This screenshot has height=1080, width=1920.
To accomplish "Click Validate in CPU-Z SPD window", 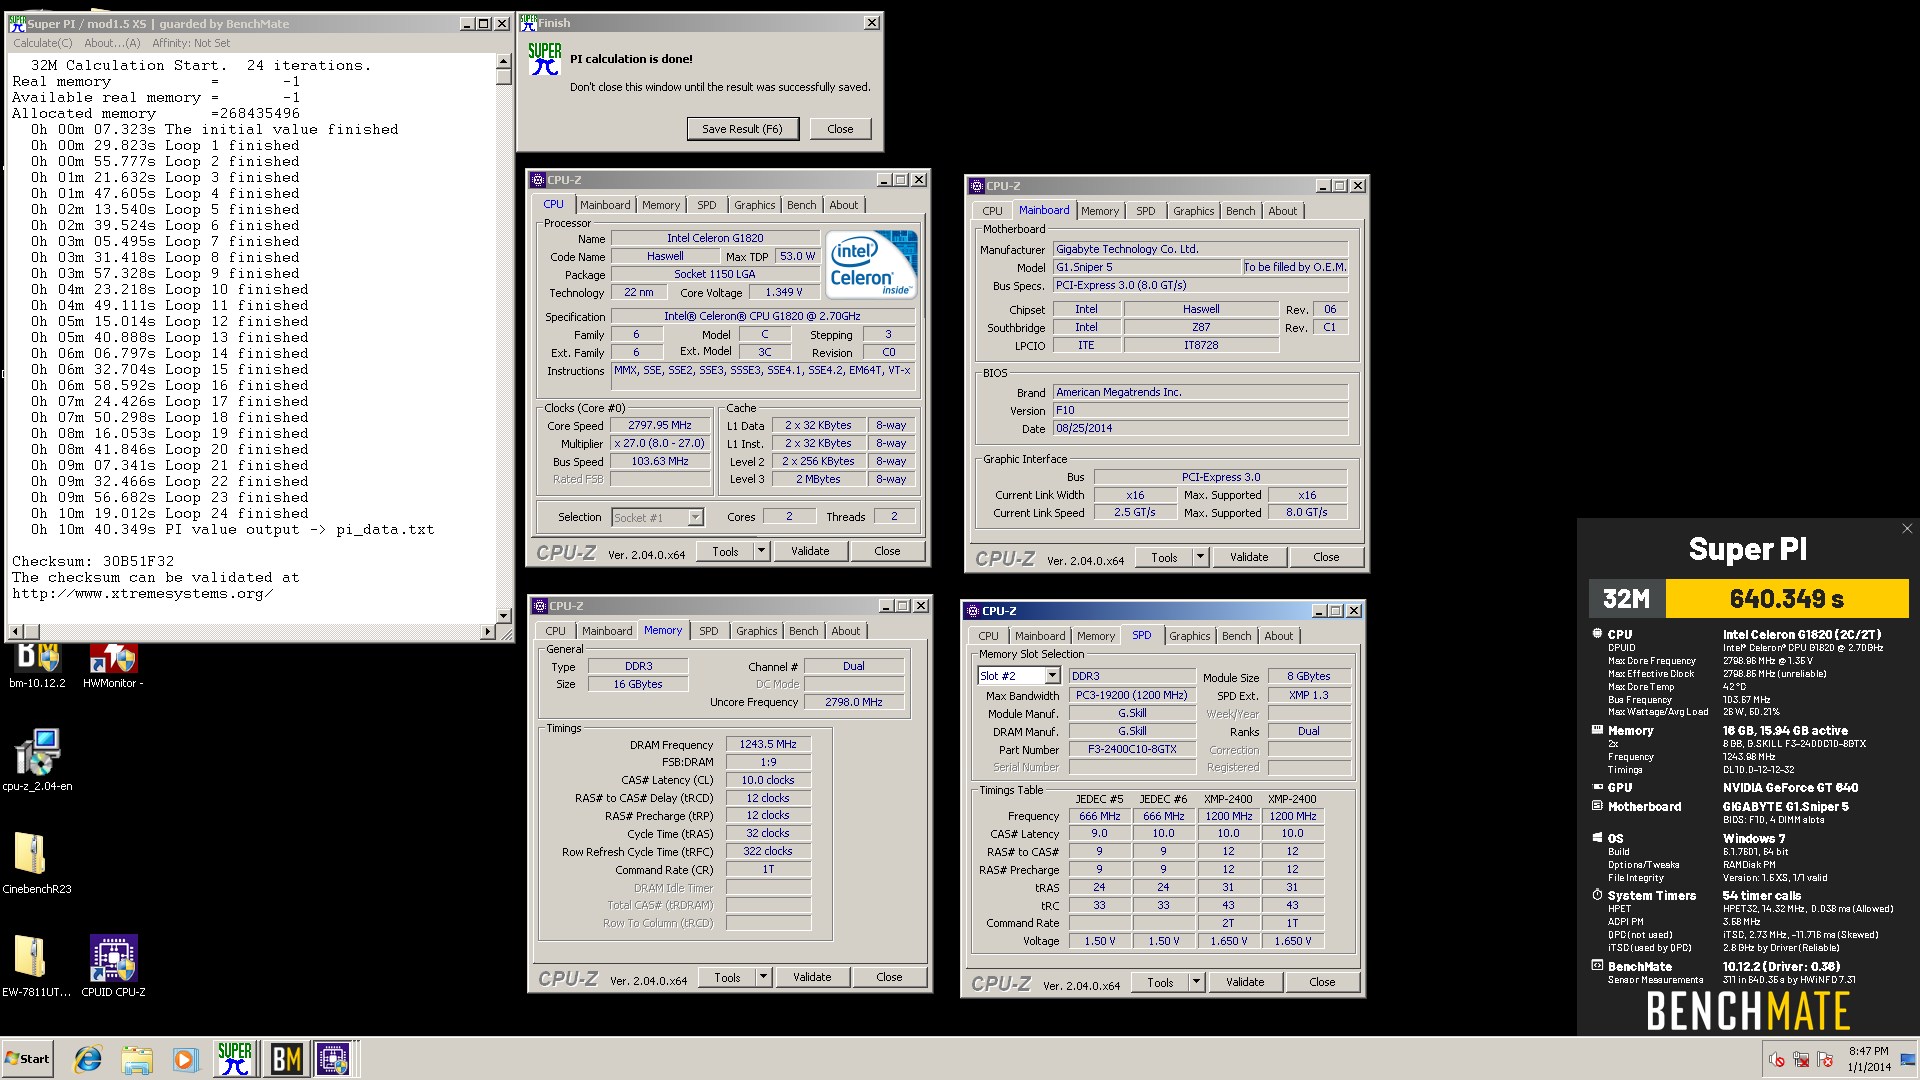I will 1245,982.
